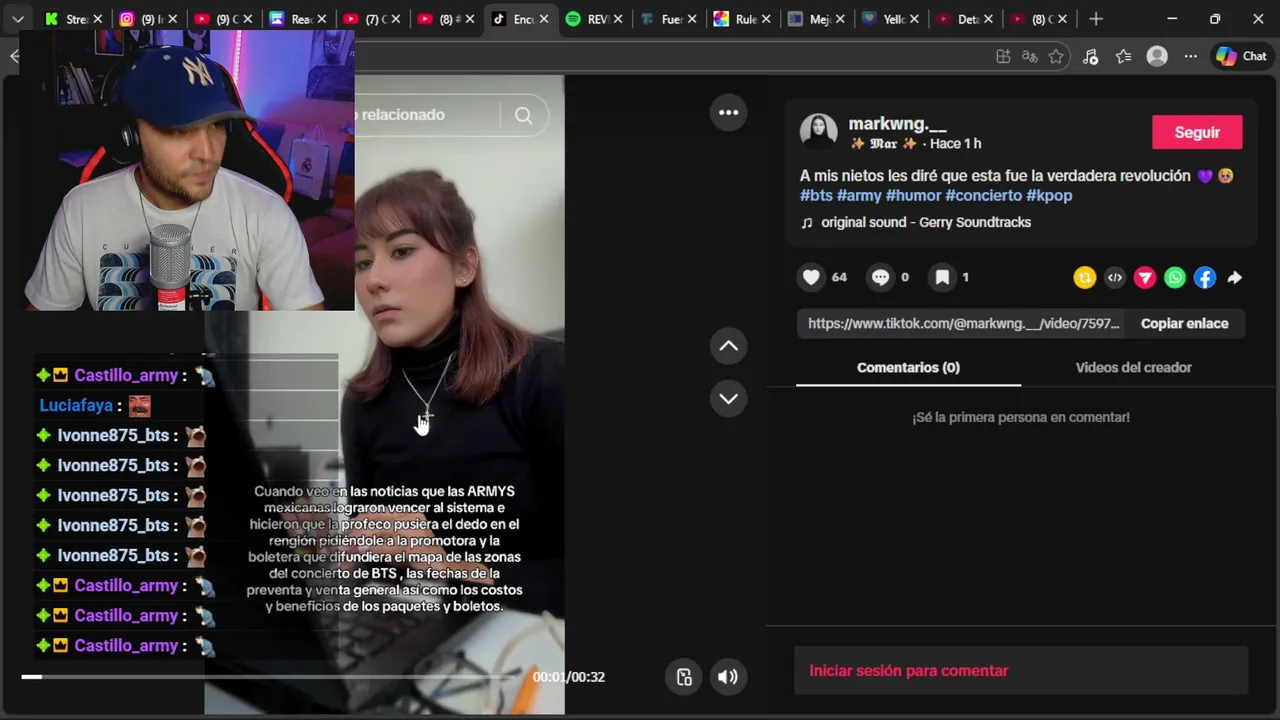Click the browser profile icon
This screenshot has width=1280, height=720.
[1157, 57]
